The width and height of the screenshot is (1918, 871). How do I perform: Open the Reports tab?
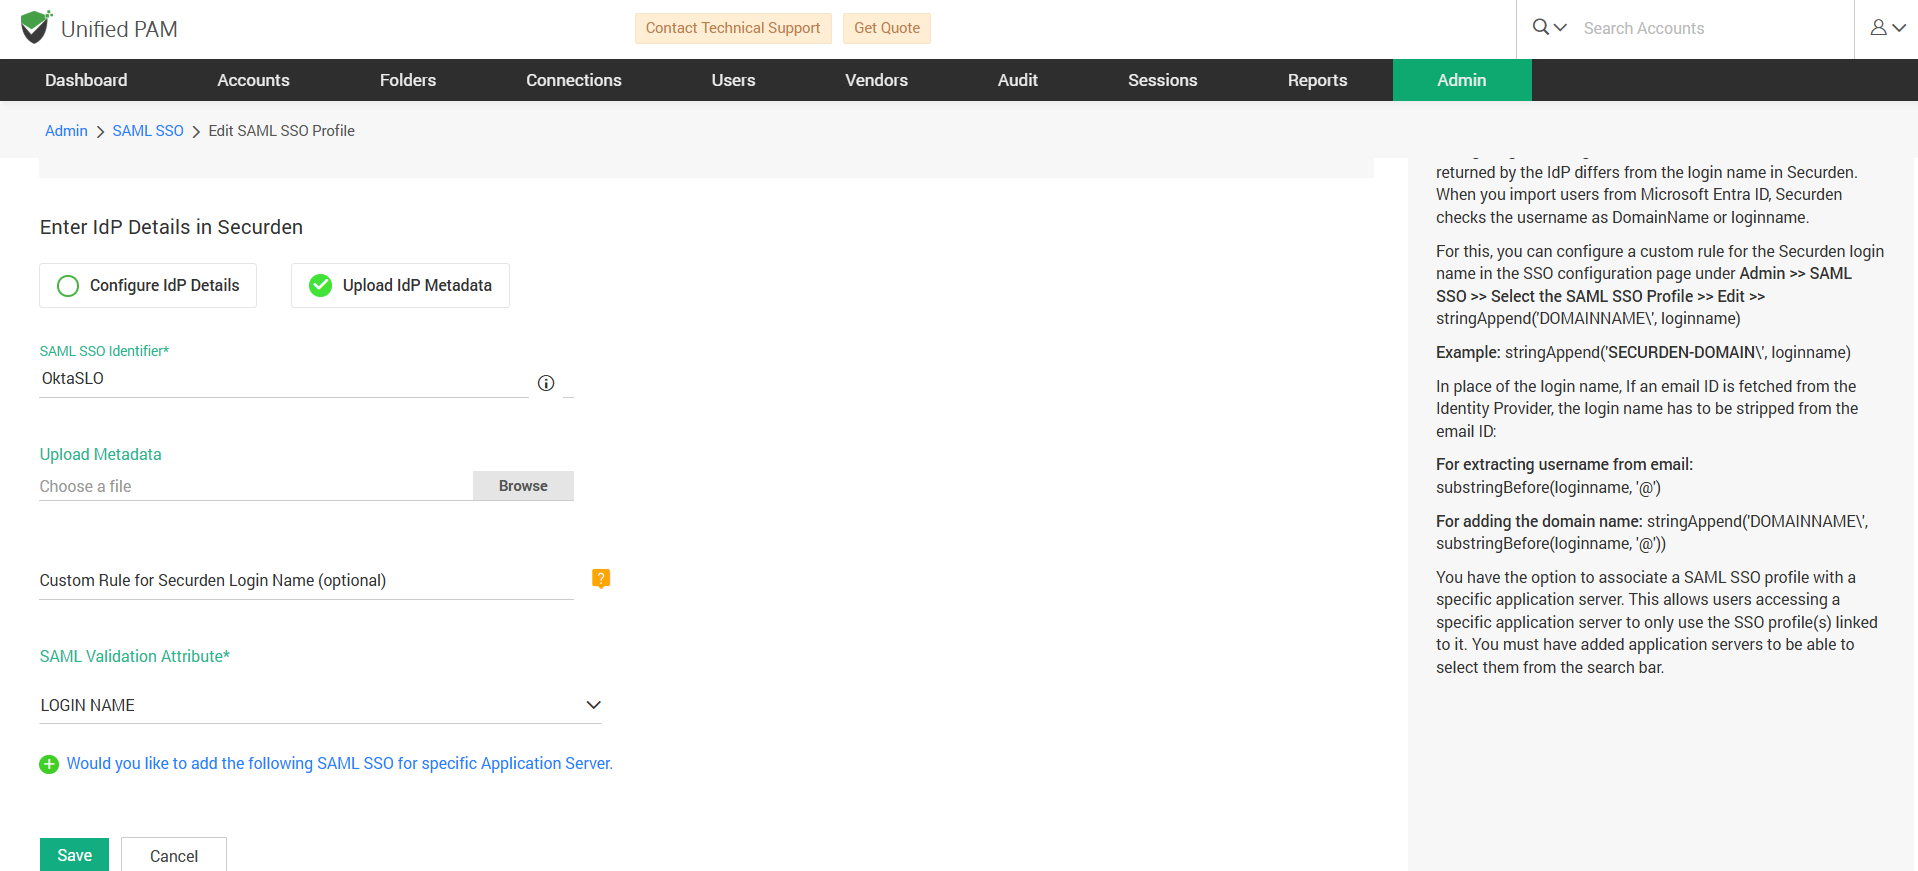(1317, 80)
